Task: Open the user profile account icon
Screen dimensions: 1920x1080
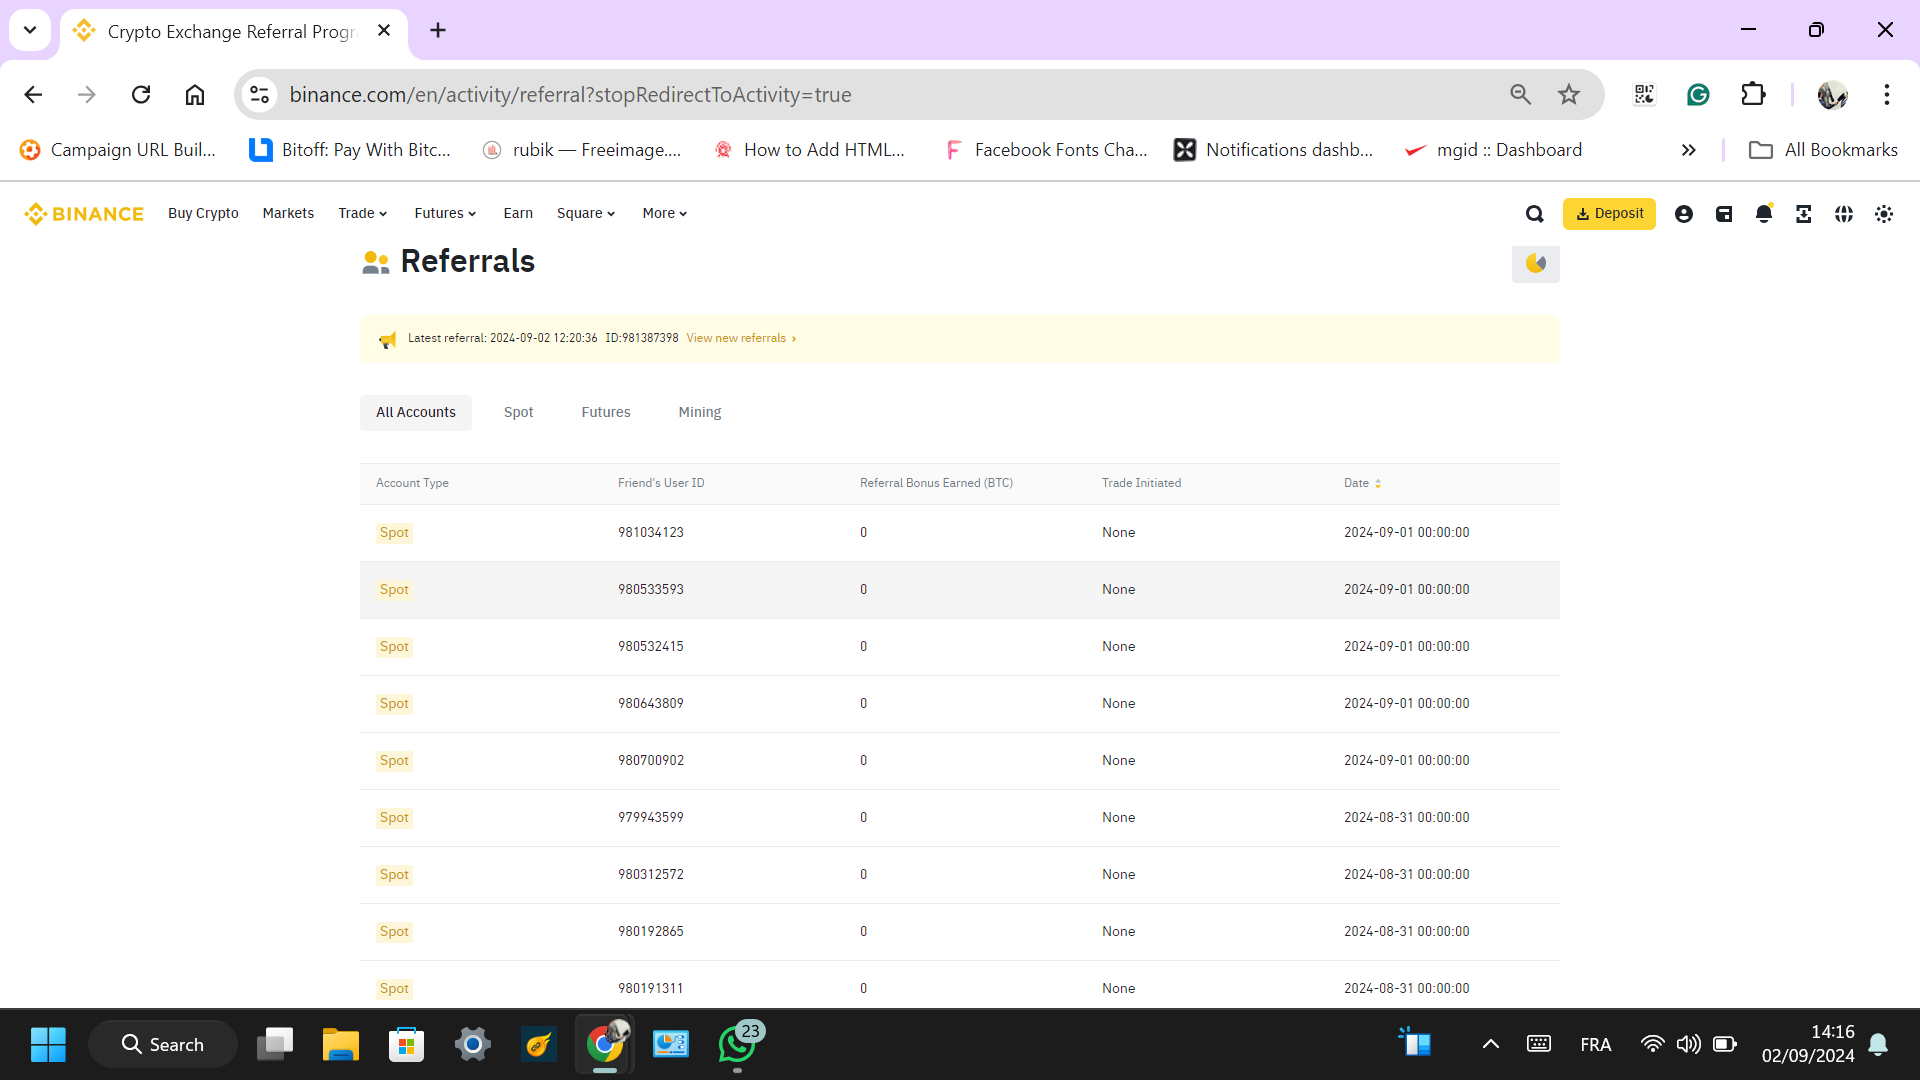Action: point(1684,214)
